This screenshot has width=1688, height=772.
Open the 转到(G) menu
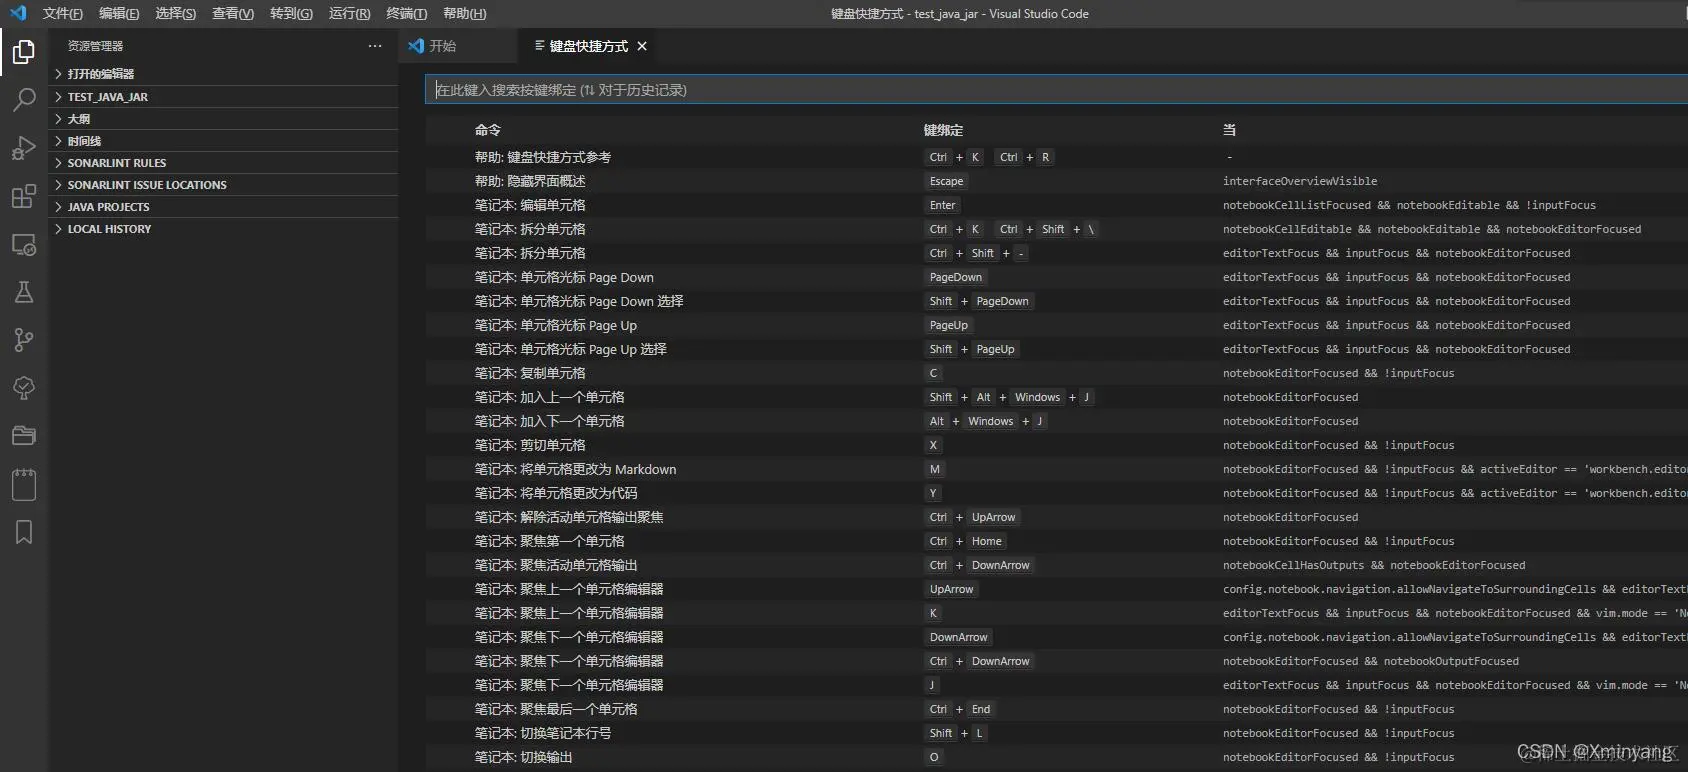pos(291,13)
